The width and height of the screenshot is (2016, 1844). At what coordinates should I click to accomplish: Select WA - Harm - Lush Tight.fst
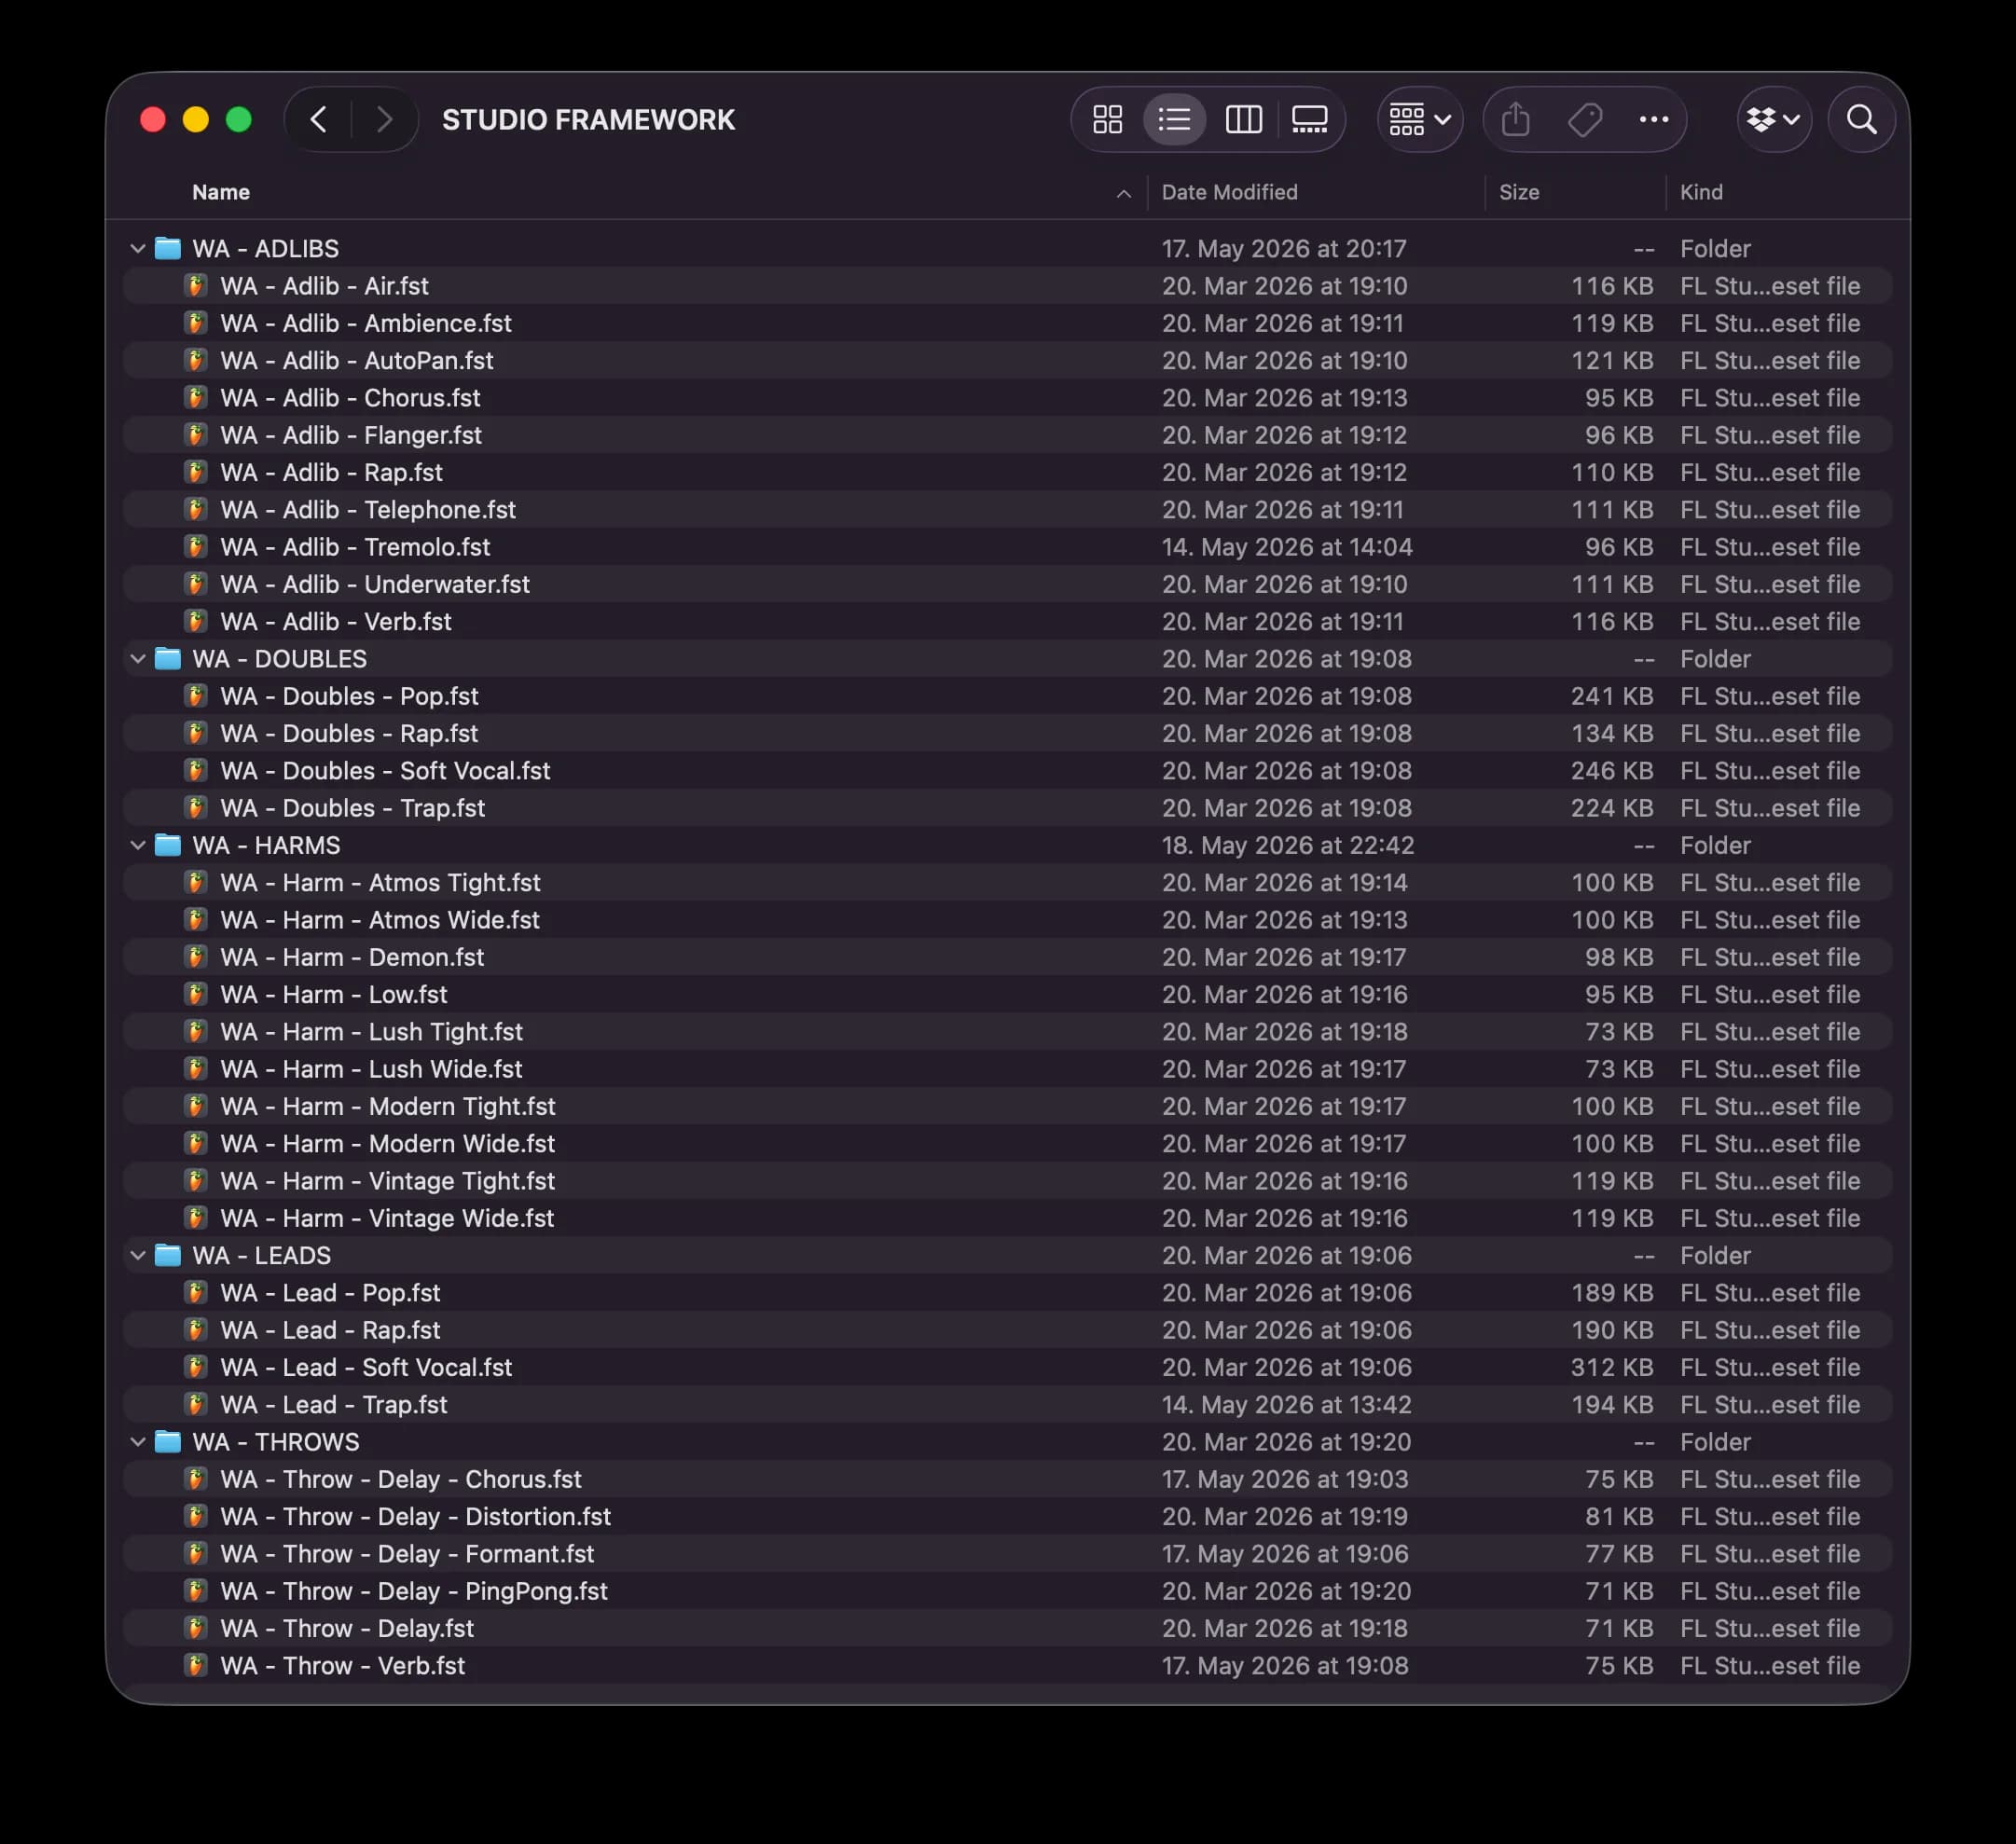[x=1007, y=1031]
